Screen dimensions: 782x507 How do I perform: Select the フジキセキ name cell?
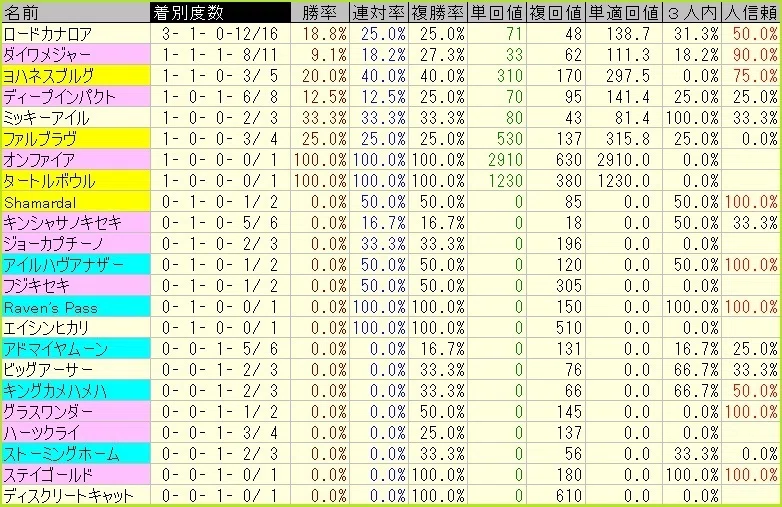[75, 286]
